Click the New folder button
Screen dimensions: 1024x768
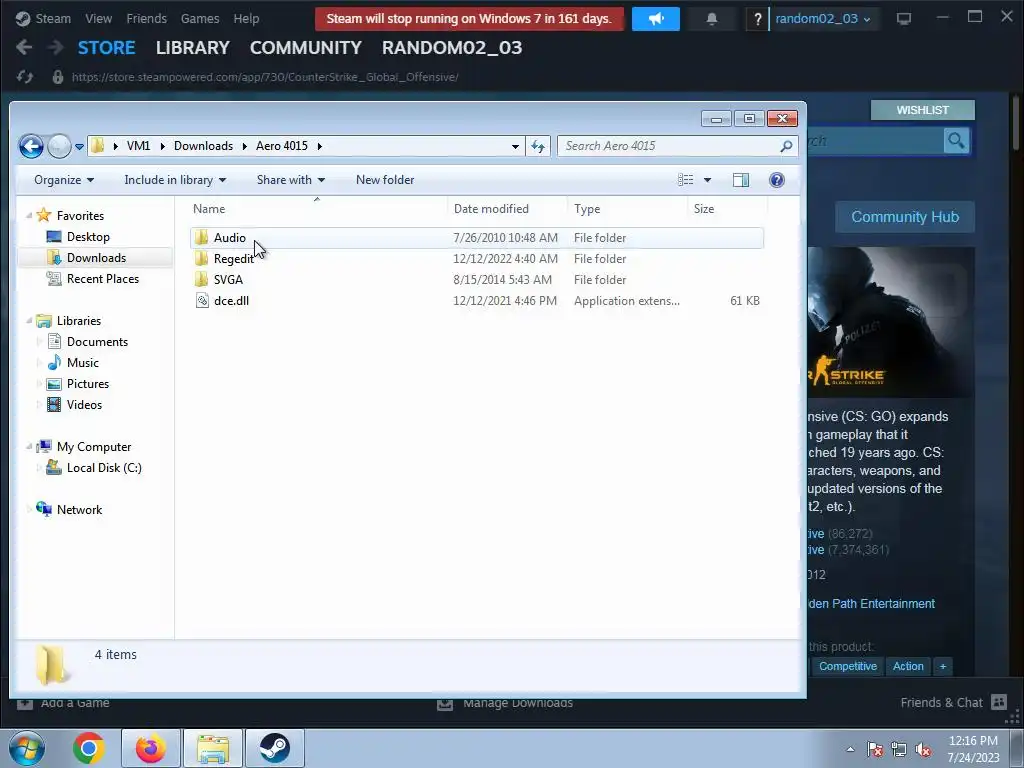[x=385, y=180]
